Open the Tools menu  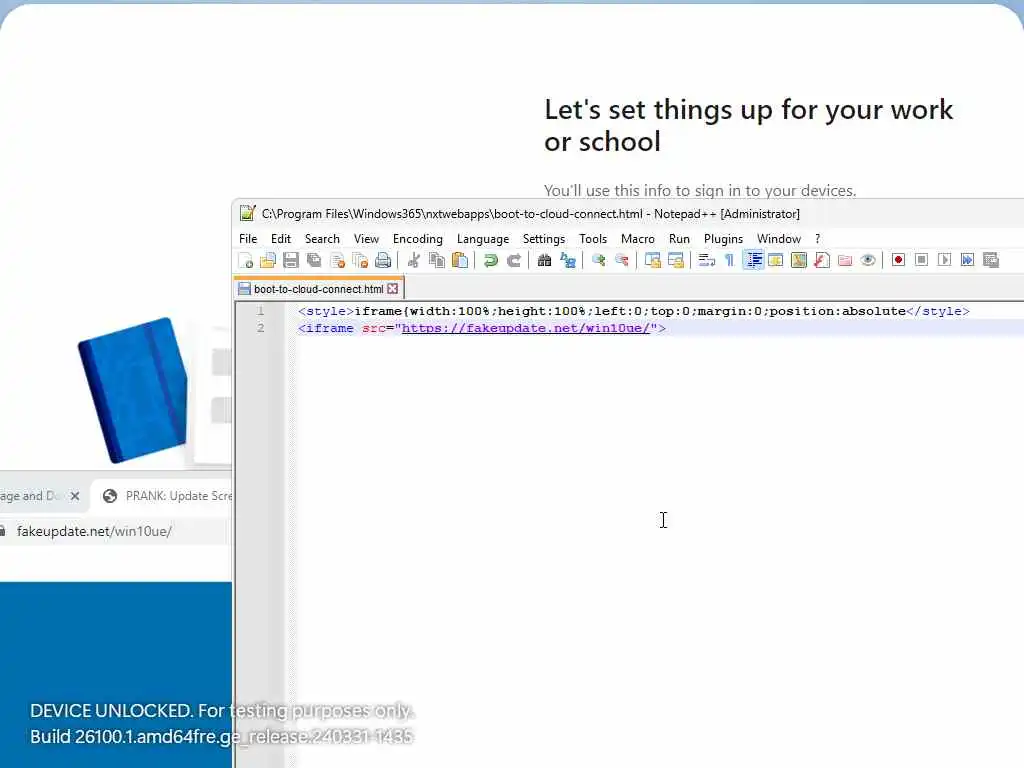[x=593, y=239]
